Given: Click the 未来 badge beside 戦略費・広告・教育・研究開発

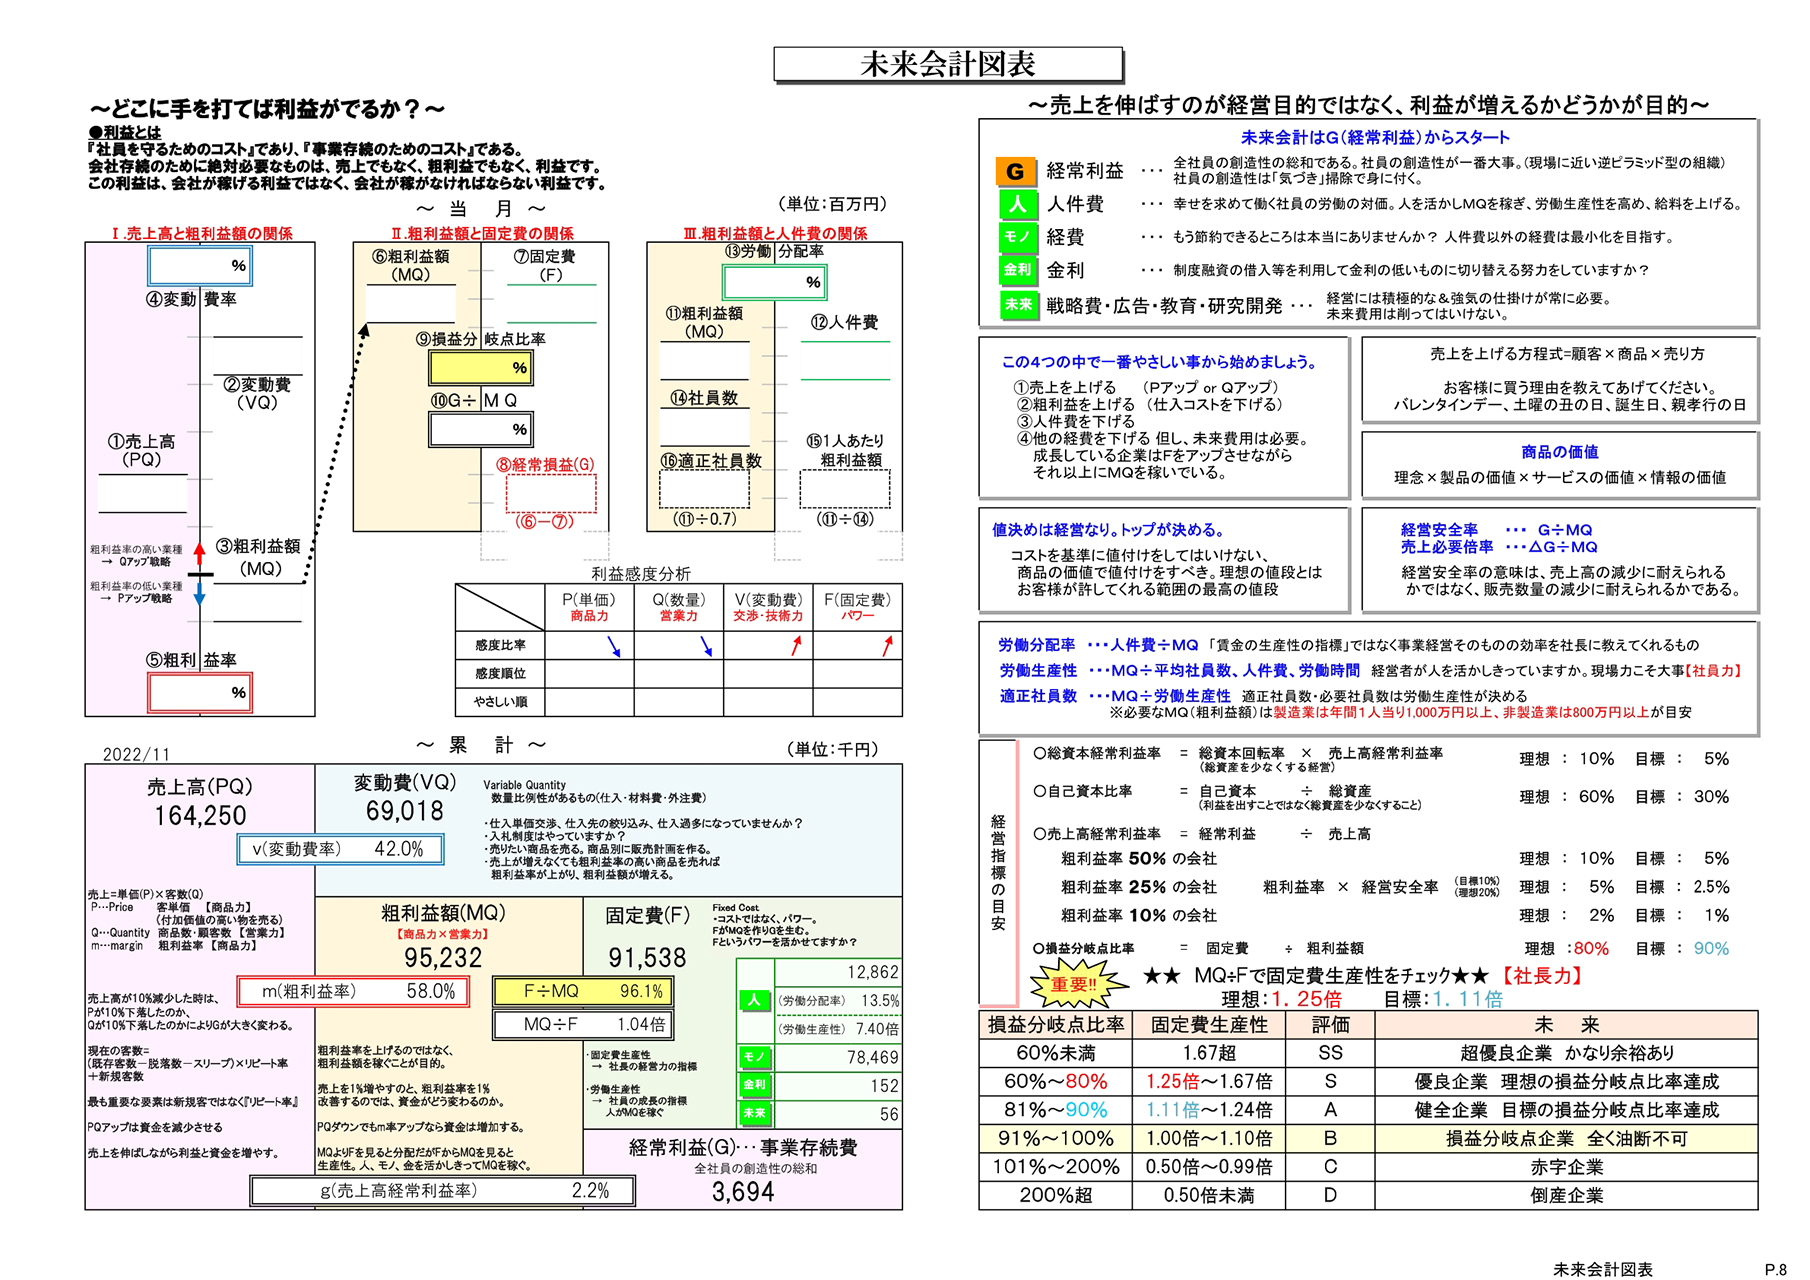Looking at the screenshot, I should tap(1017, 305).
